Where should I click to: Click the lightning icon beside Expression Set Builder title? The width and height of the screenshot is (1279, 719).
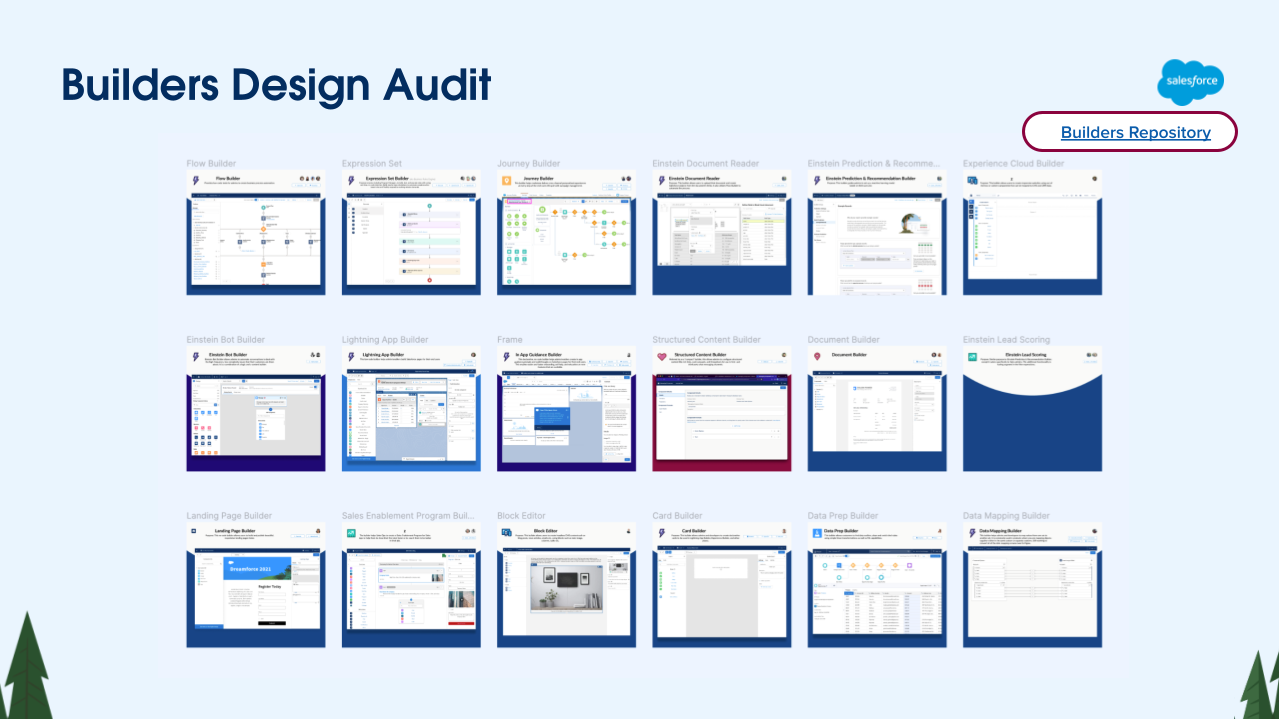[x=351, y=180]
